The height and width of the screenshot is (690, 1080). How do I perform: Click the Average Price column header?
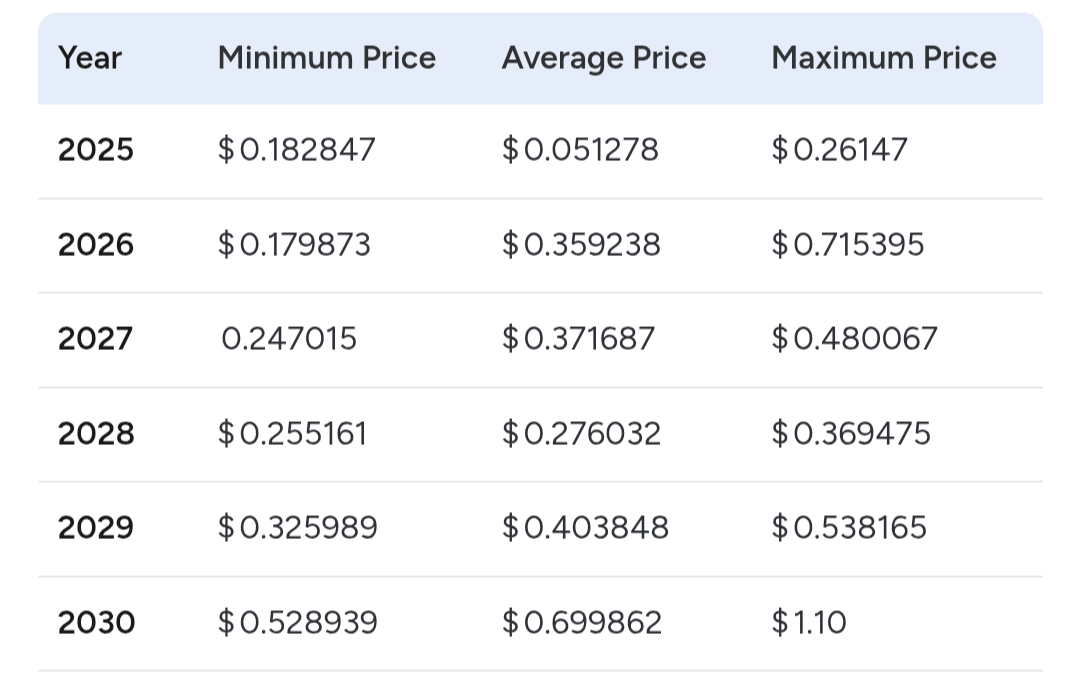(x=604, y=58)
